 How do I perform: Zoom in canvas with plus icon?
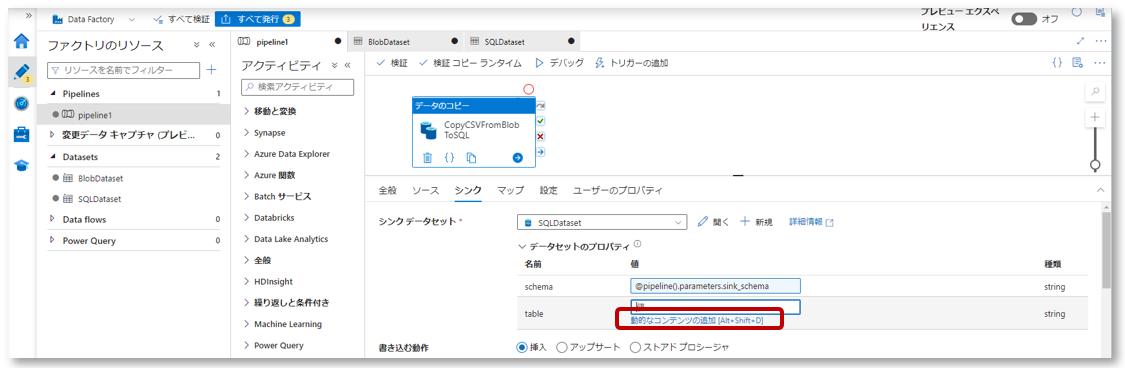pos(1096,117)
